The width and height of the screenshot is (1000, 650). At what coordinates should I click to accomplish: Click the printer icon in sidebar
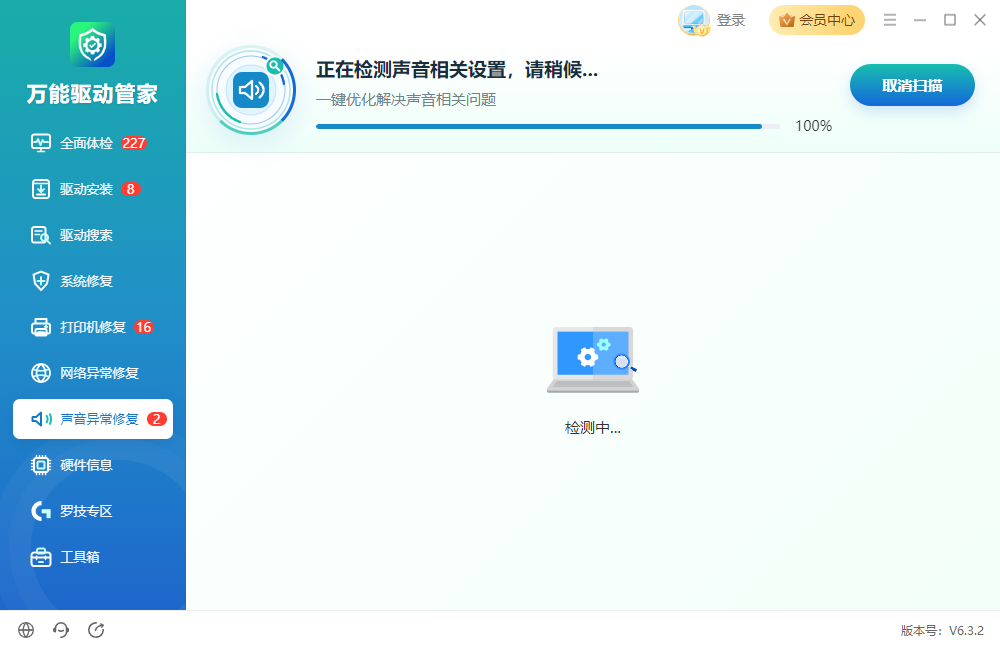(x=41, y=327)
